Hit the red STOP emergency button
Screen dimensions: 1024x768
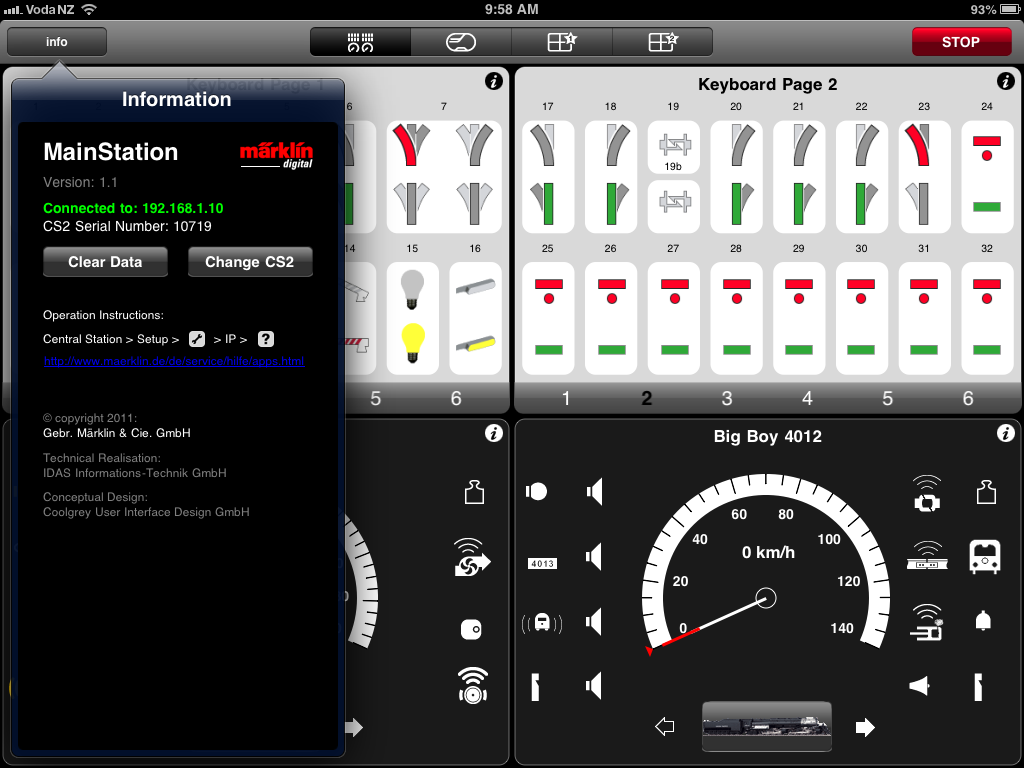[x=961, y=42]
